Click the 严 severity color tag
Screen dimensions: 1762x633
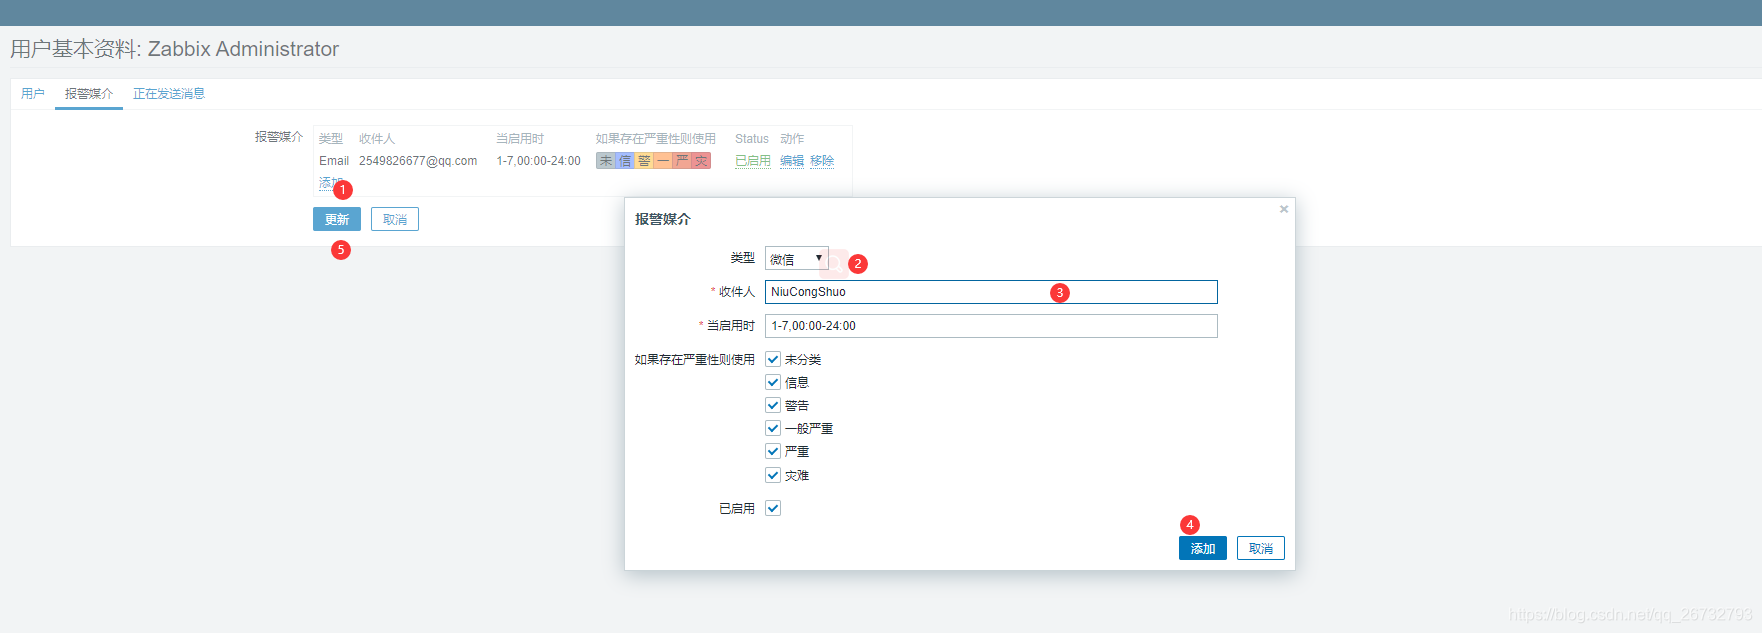pyautogui.click(x=682, y=161)
